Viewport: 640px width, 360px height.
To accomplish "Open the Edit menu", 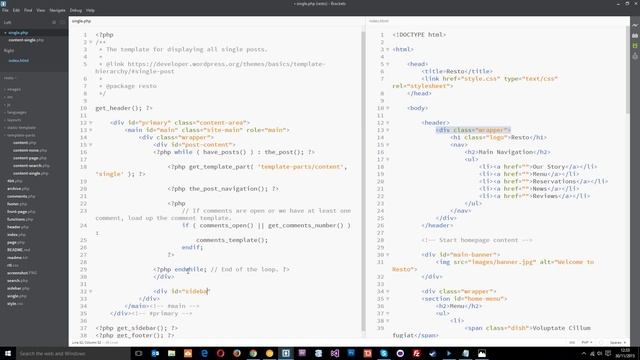I will click(16, 10).
